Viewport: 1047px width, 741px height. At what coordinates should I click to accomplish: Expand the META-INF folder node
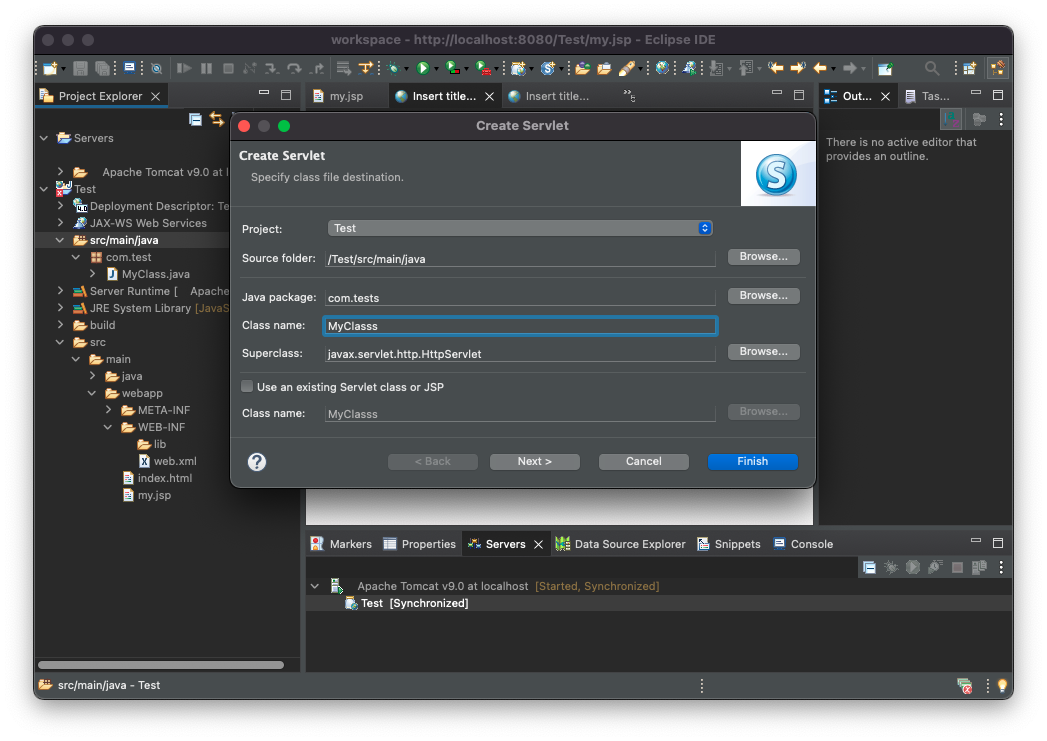tap(108, 410)
